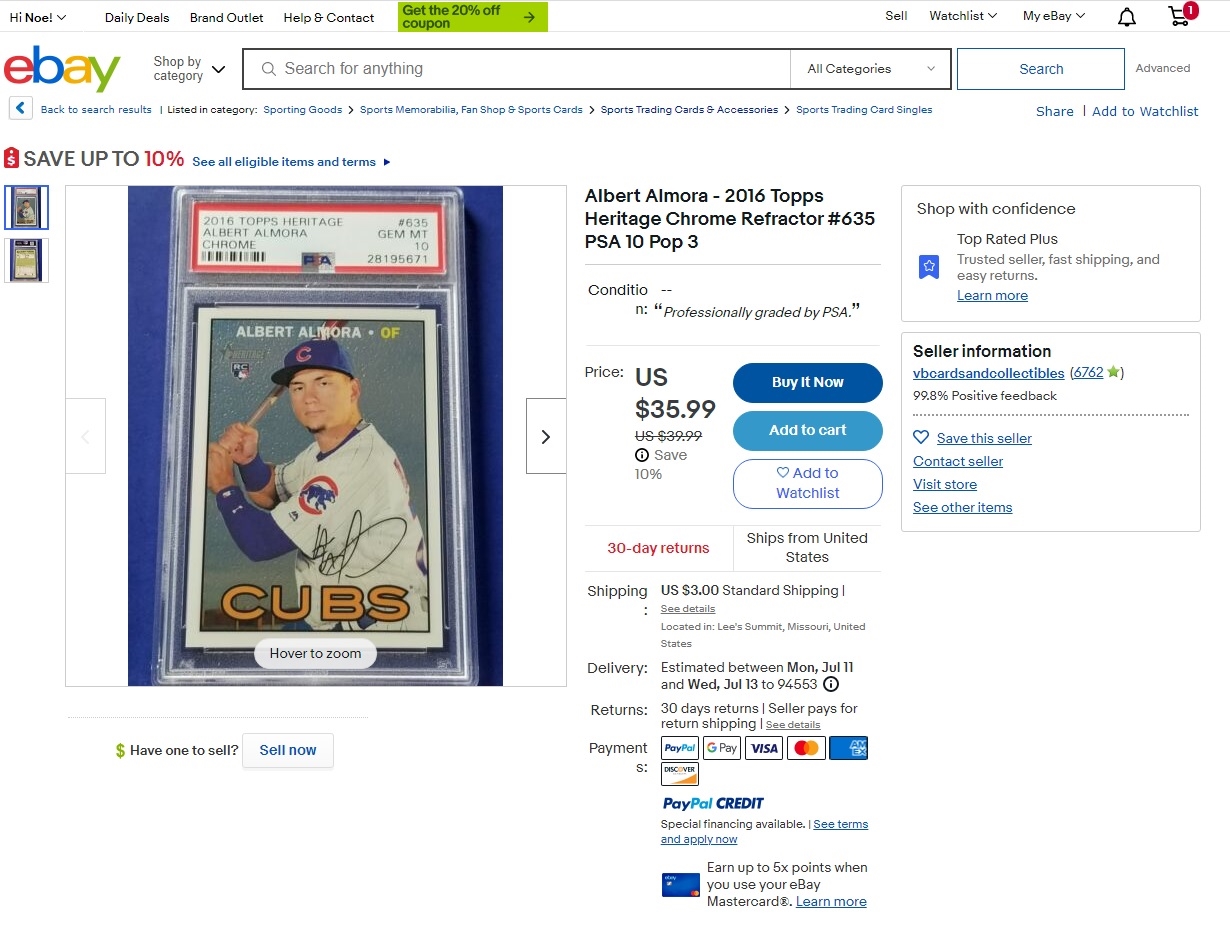
Task: Select the second product thumbnail
Action: [26, 260]
